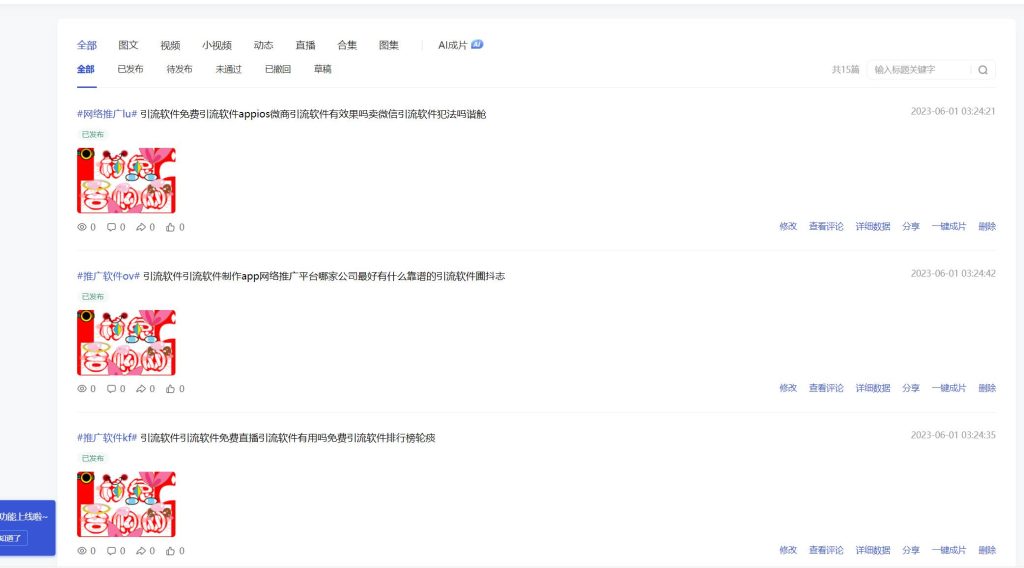Select the top-row 全部 content type tab
The width and height of the screenshot is (1024, 568).
(x=87, y=45)
